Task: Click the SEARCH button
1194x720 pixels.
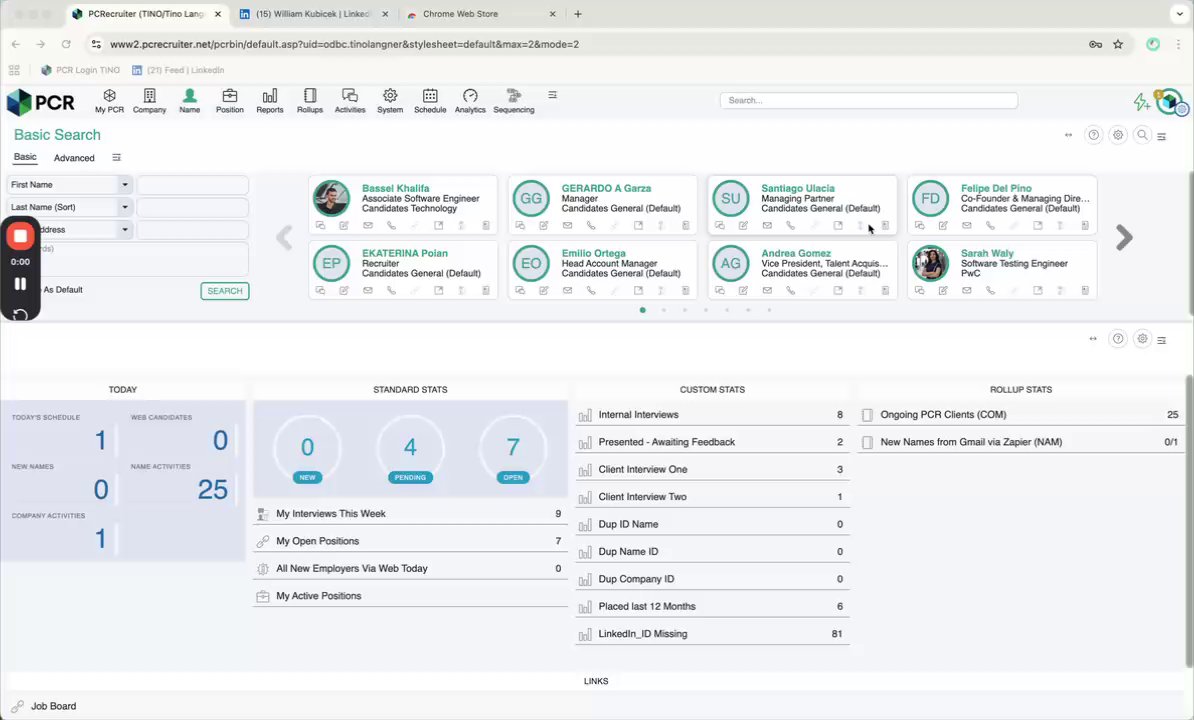Action: coord(225,291)
